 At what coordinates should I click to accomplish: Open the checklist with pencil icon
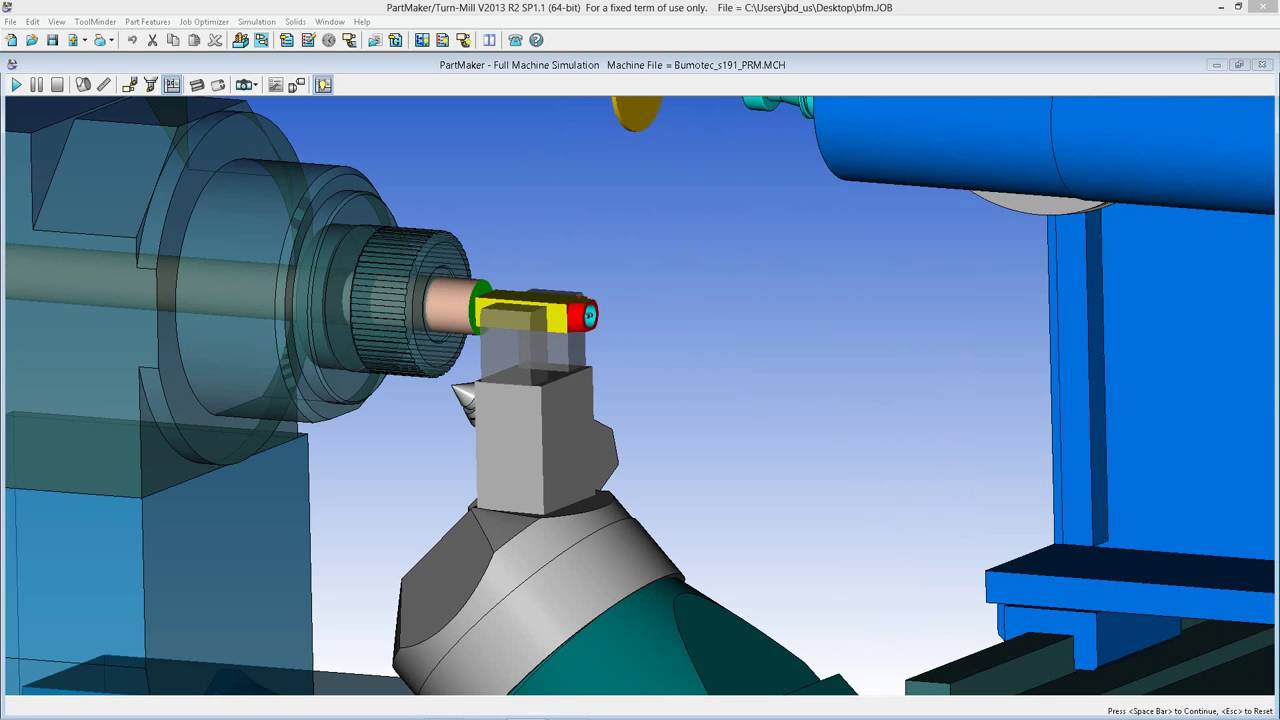[x=308, y=40]
